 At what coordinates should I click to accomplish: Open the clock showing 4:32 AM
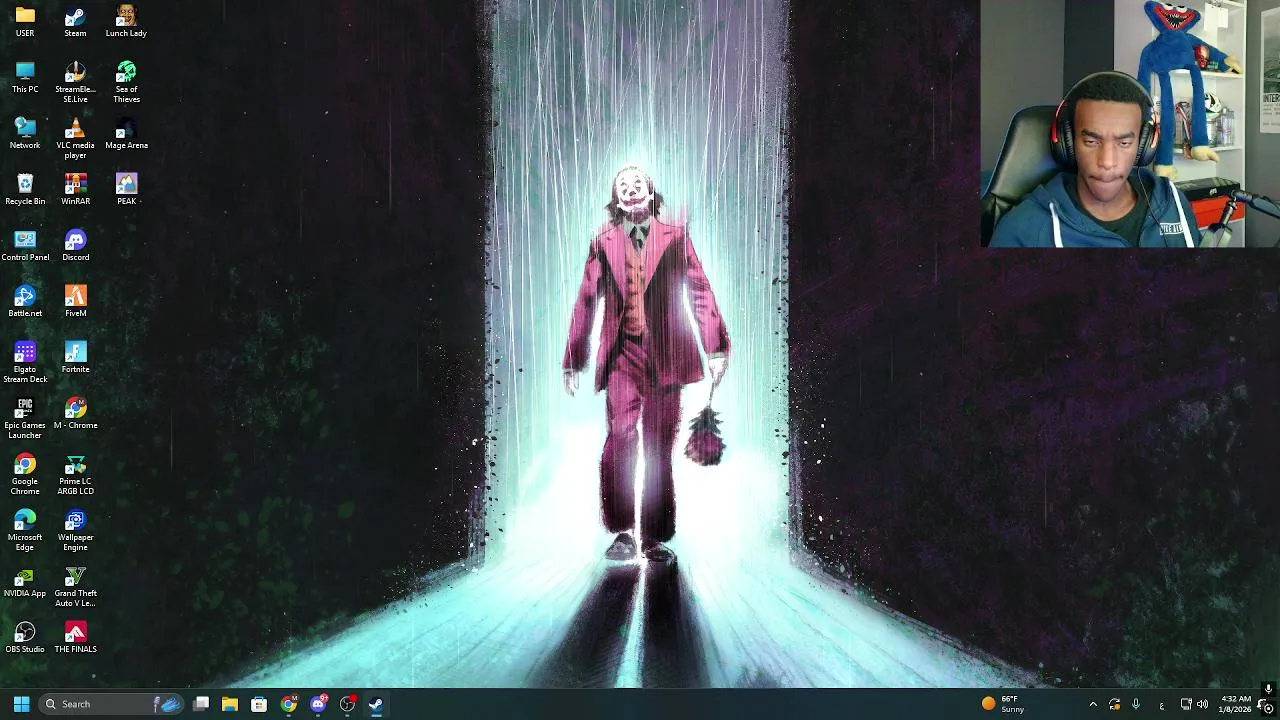1236,704
